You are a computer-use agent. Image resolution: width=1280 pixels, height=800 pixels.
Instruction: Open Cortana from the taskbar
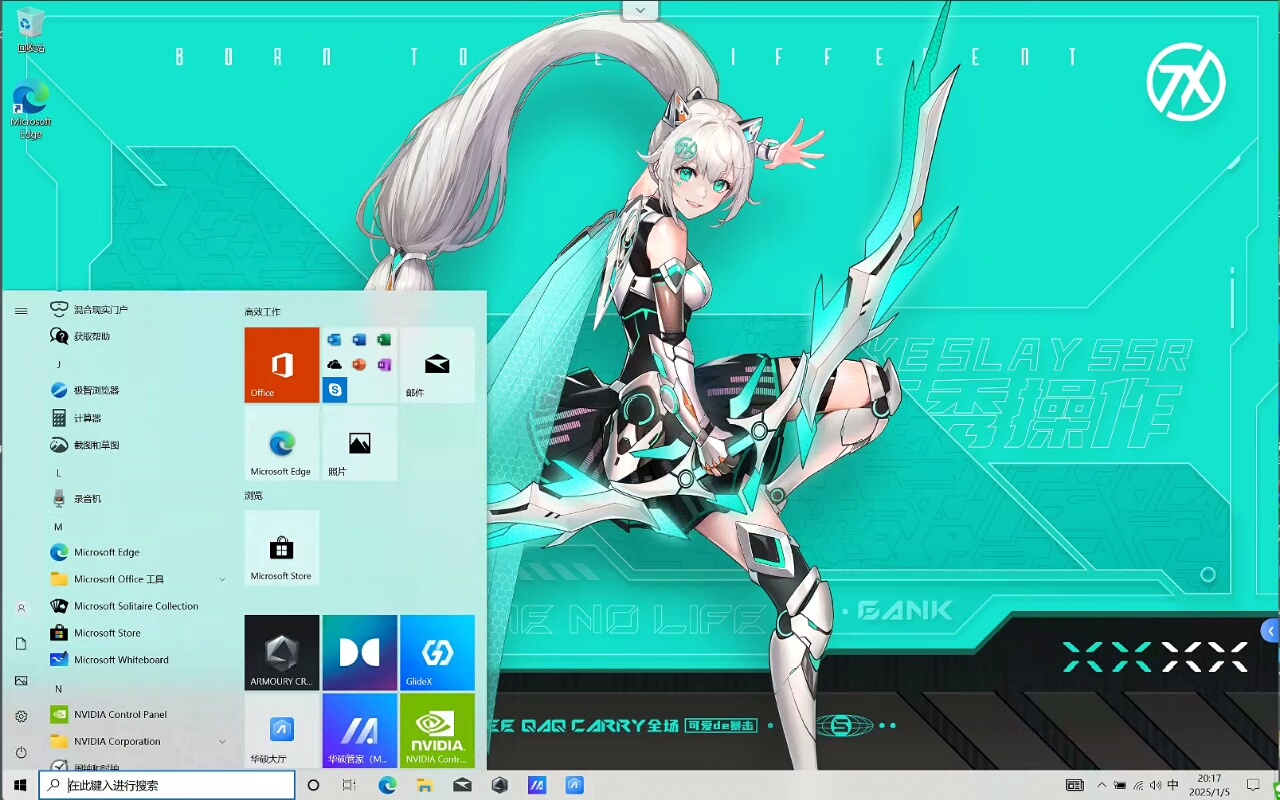313,785
